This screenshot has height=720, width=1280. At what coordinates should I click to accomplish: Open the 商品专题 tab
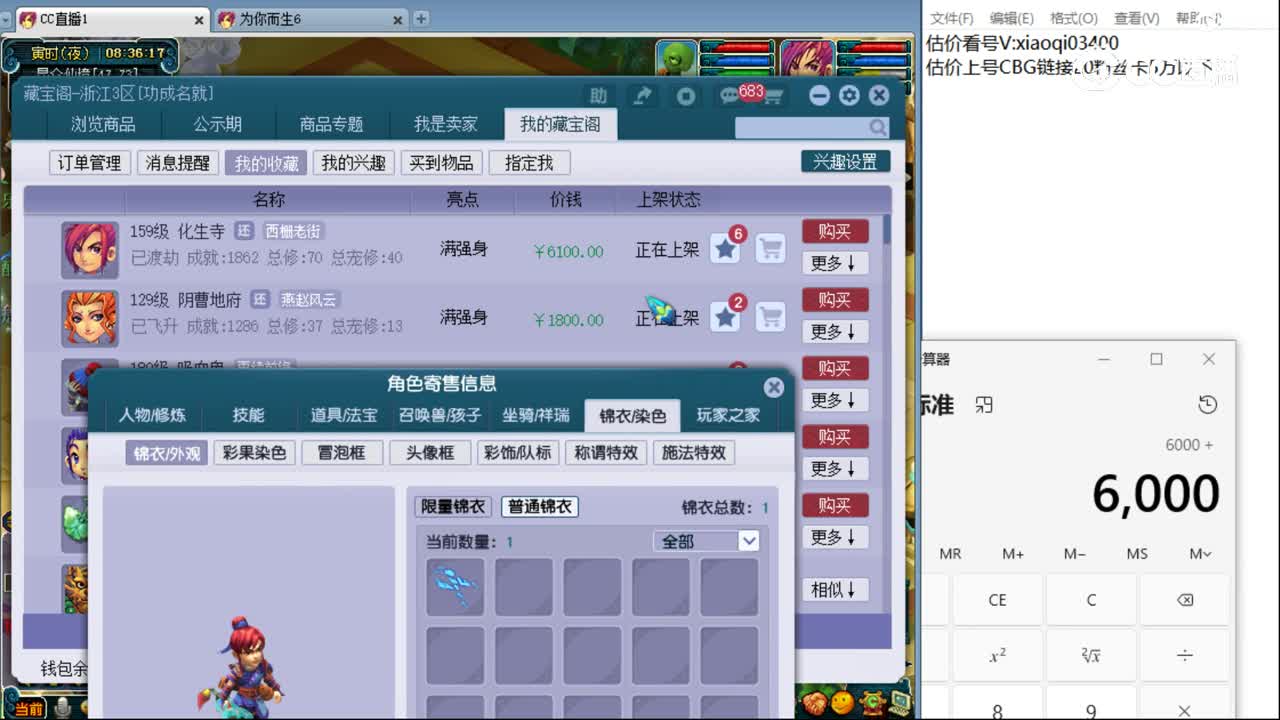point(331,124)
